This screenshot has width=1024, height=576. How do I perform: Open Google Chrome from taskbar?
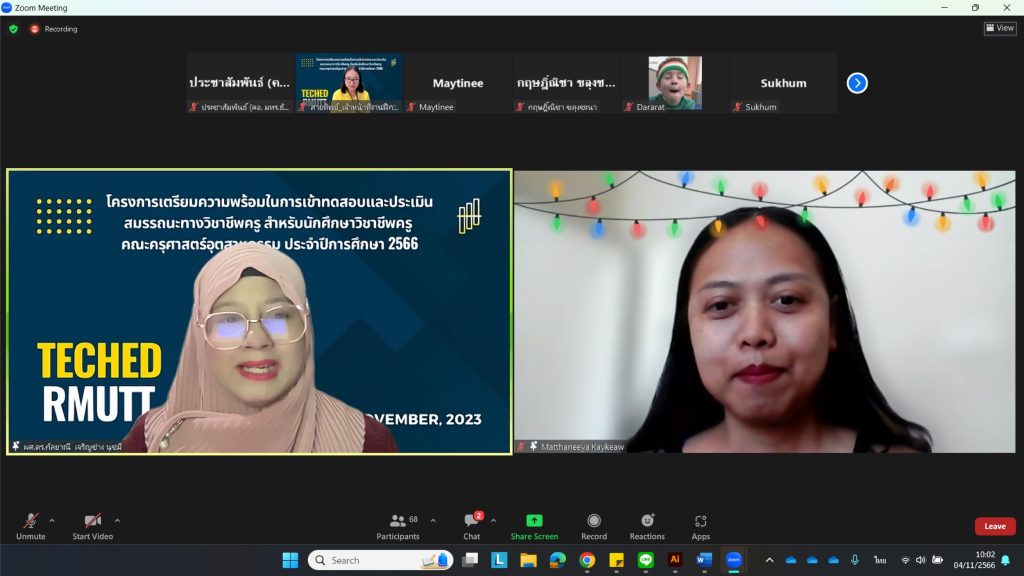(x=587, y=560)
